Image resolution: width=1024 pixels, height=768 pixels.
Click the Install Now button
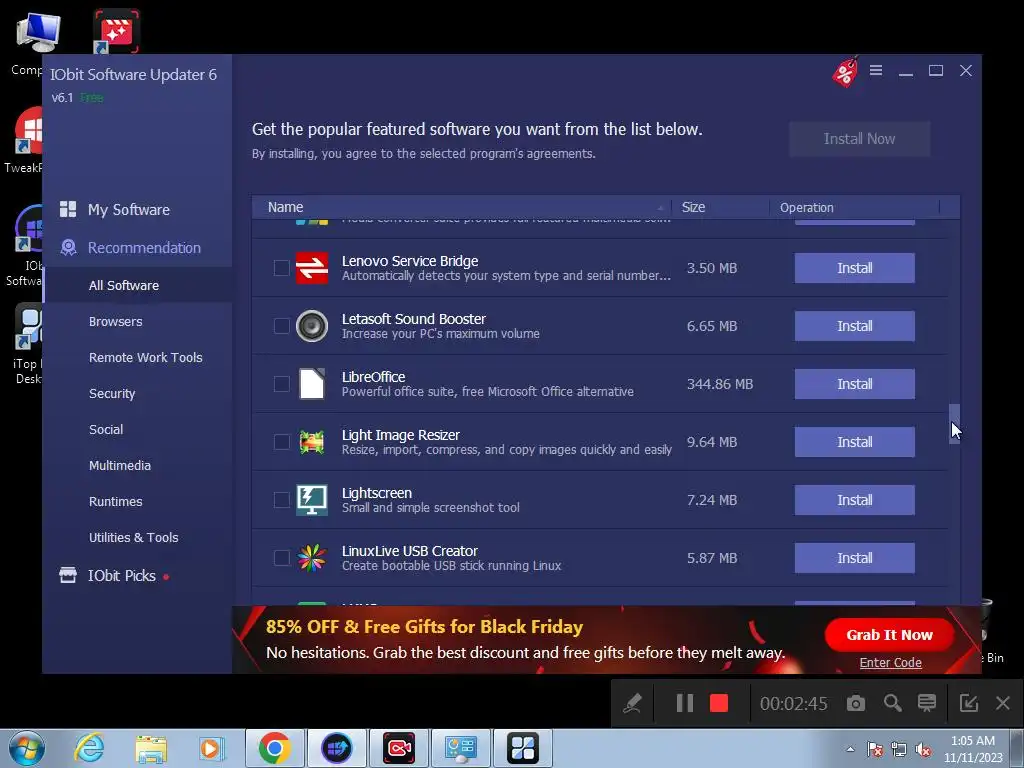pyautogui.click(x=859, y=138)
